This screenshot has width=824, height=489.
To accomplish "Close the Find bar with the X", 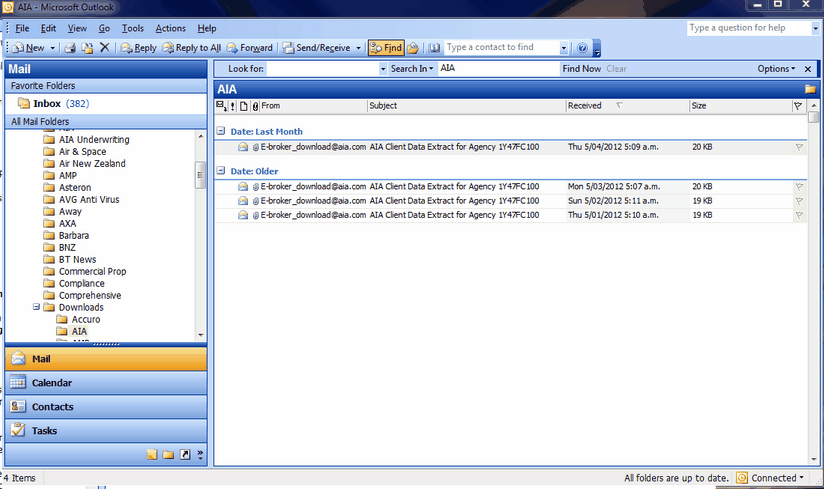I will tap(808, 68).
